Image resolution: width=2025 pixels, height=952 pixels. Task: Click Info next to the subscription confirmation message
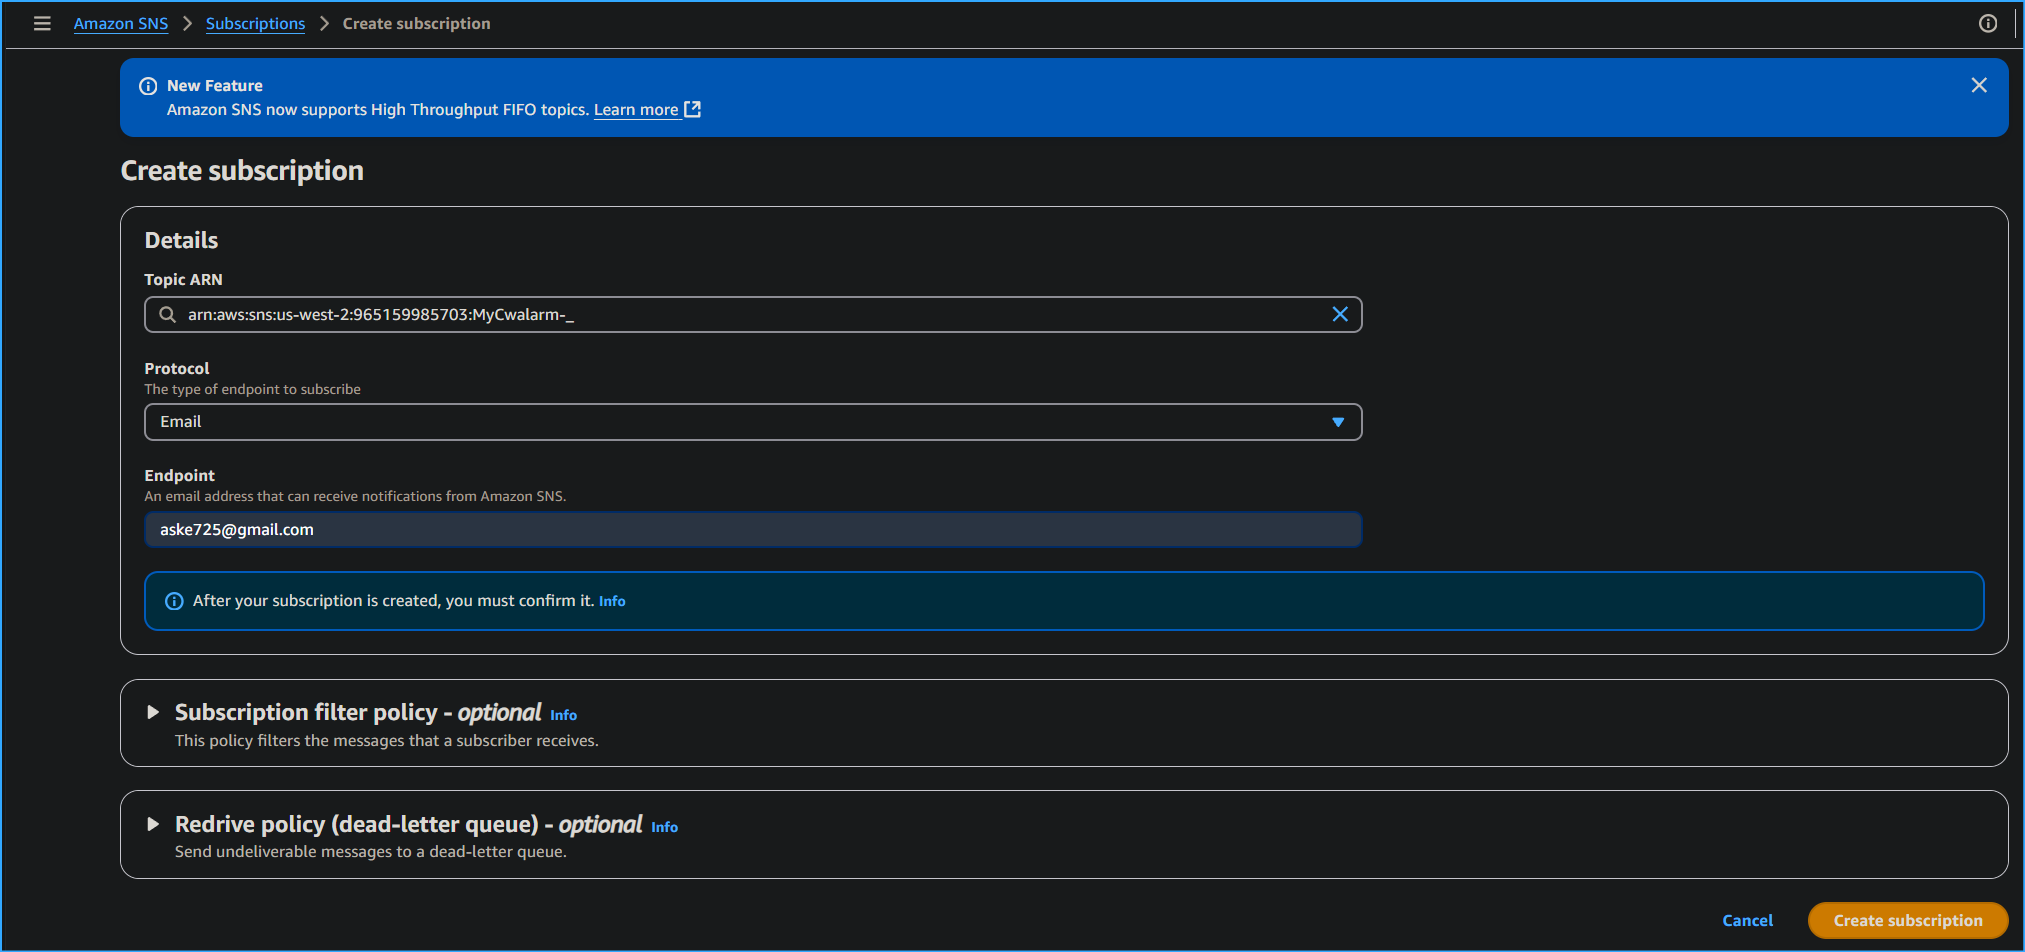pos(612,601)
